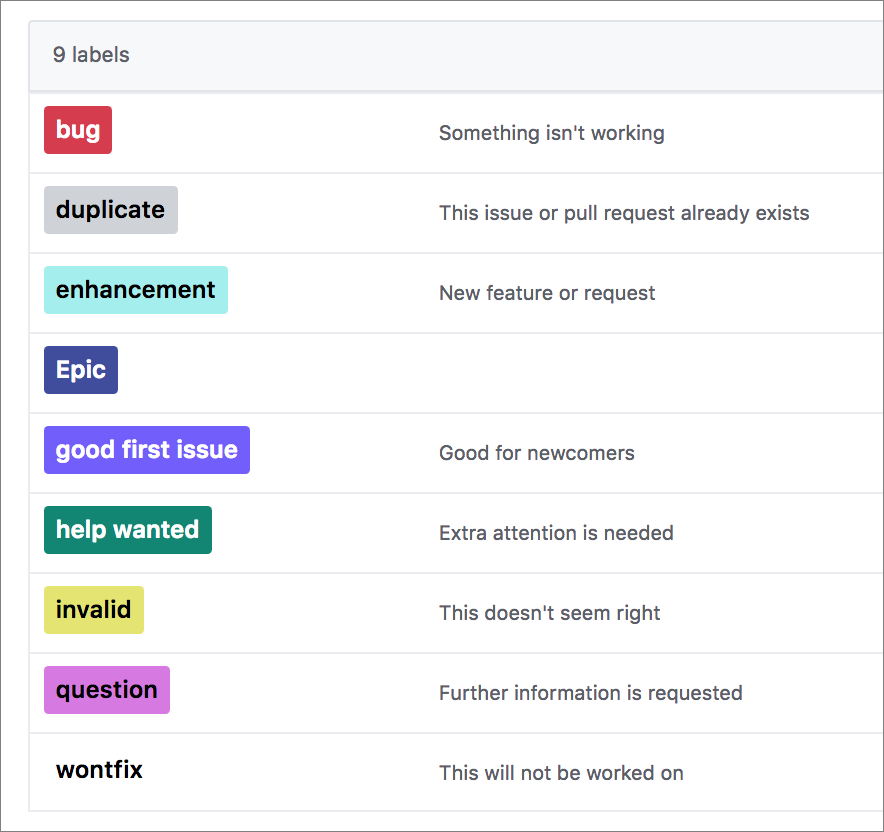
Task: Open the wontfix label
Action: pyautogui.click(x=99, y=770)
